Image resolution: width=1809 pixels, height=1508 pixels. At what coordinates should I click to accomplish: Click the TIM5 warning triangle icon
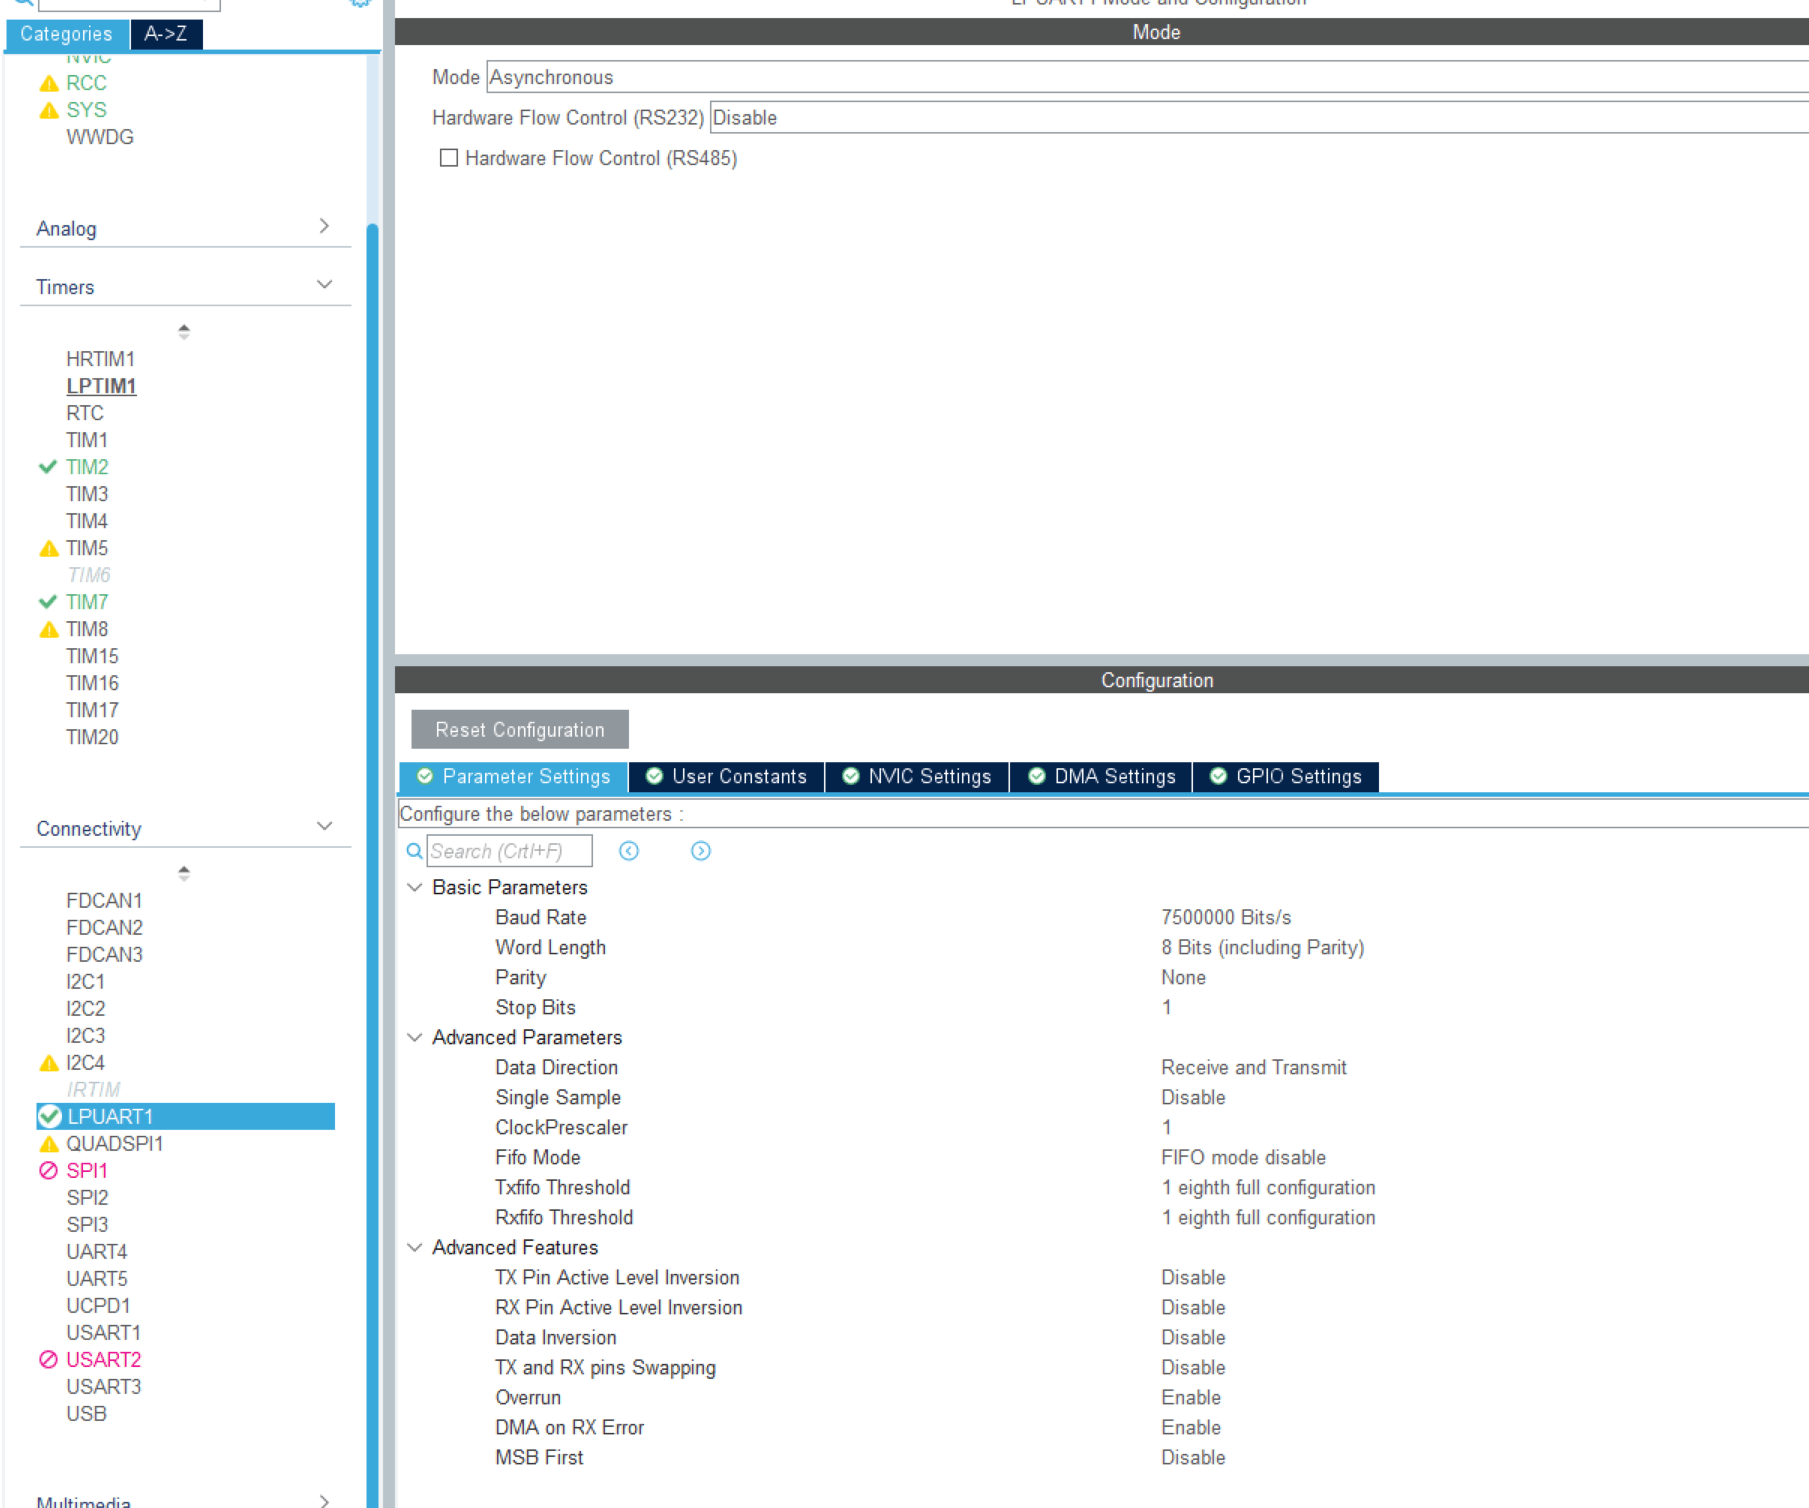tap(48, 549)
